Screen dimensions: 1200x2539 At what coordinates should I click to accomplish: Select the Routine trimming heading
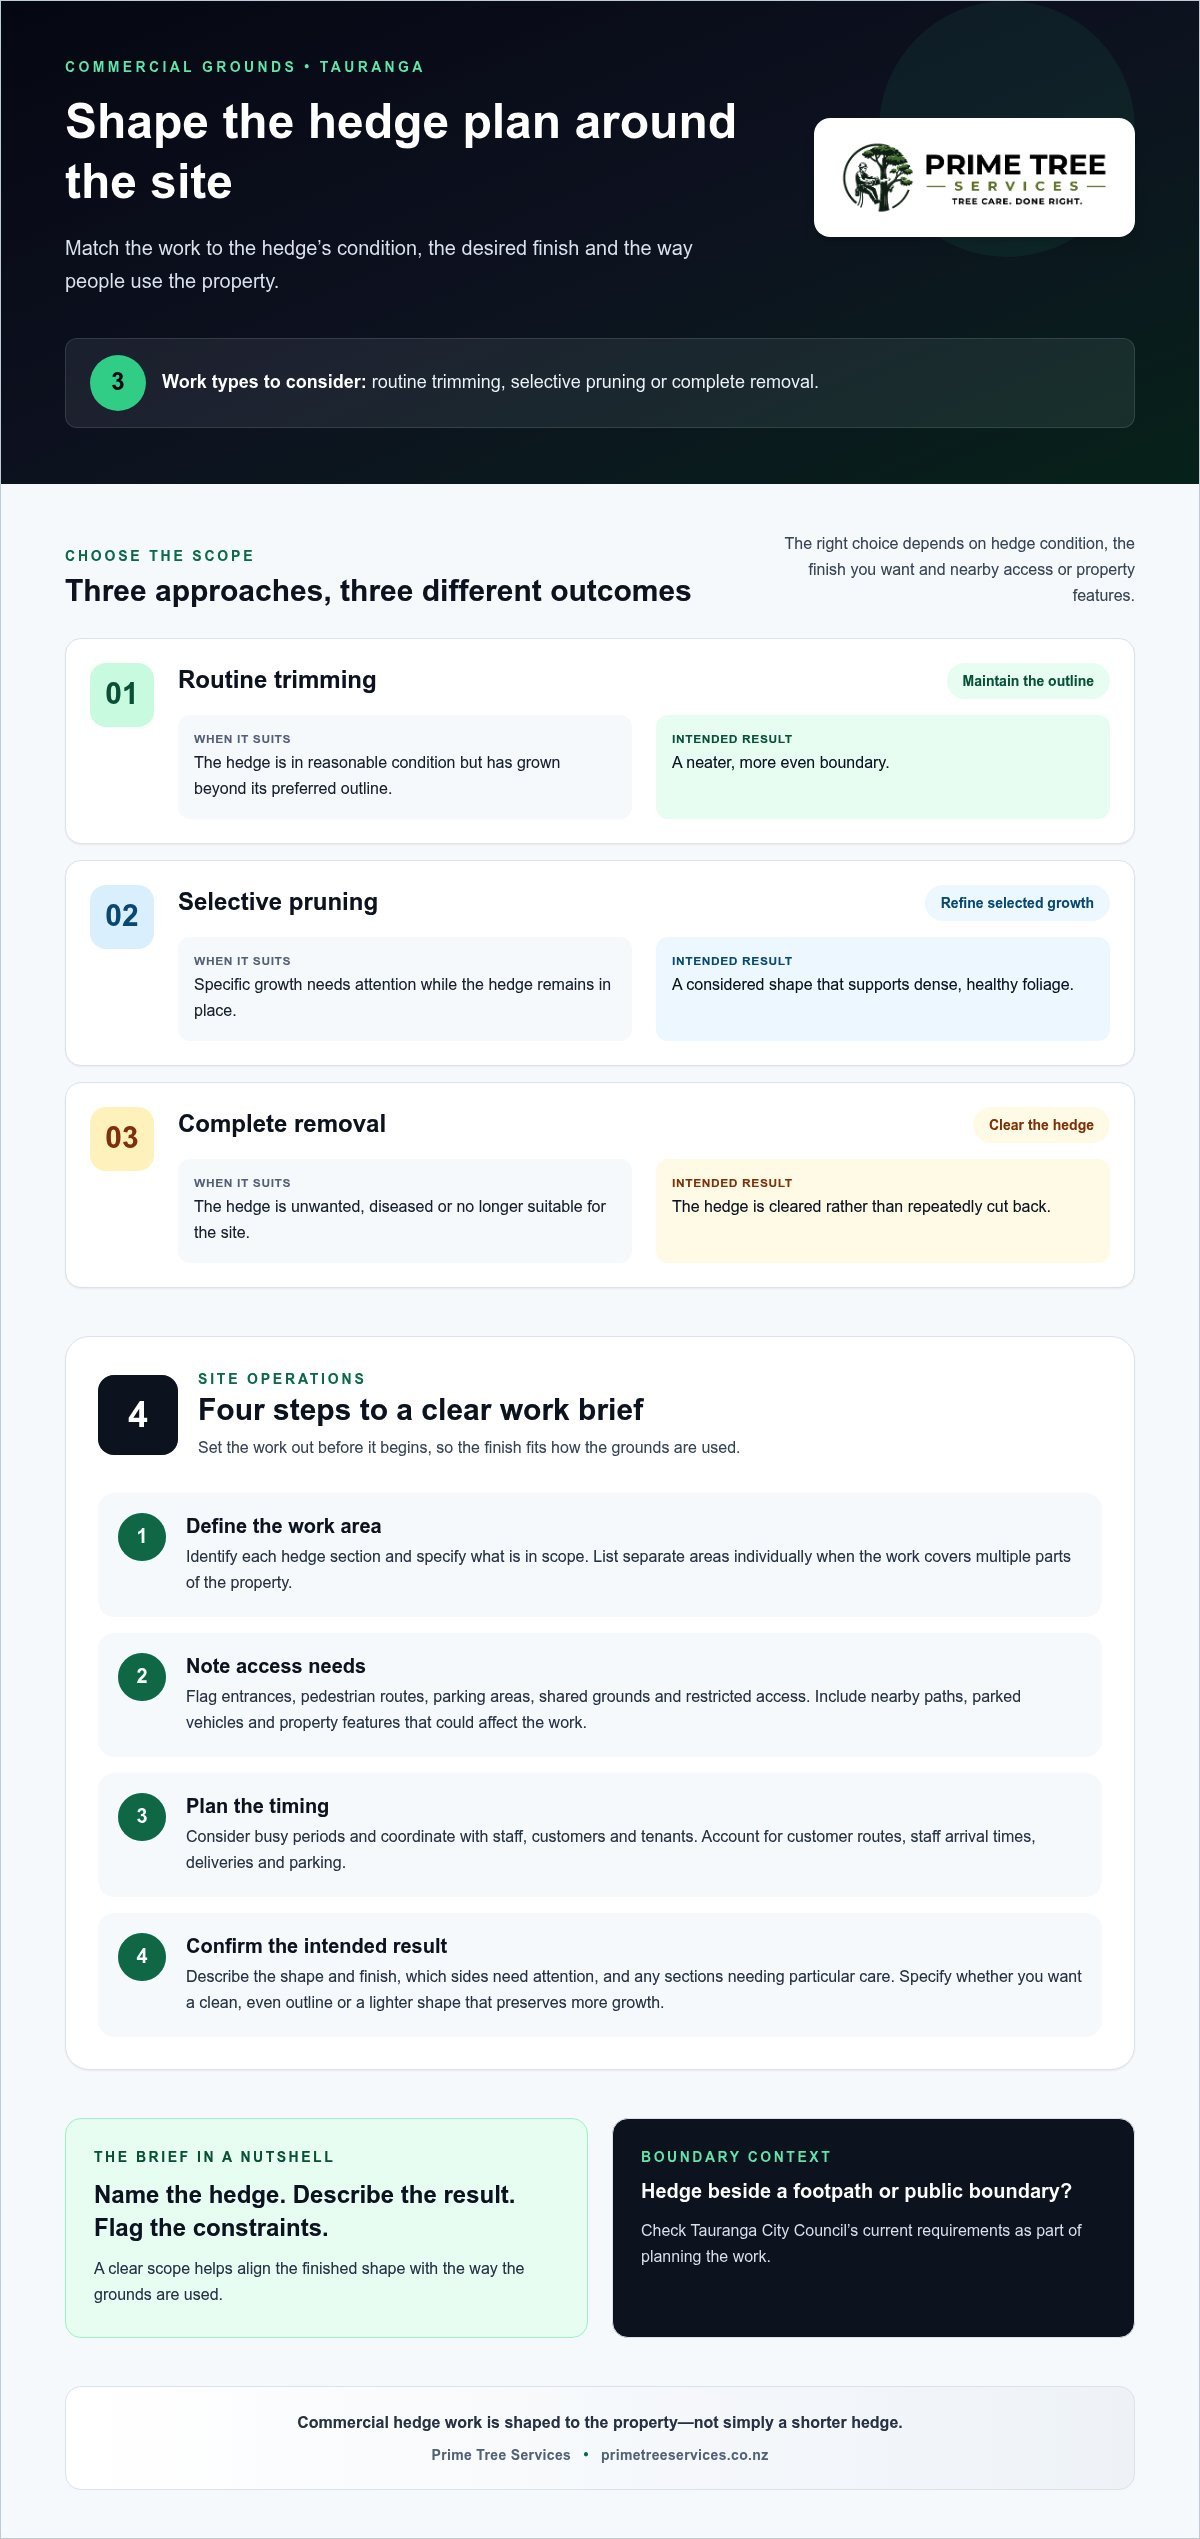coord(277,680)
